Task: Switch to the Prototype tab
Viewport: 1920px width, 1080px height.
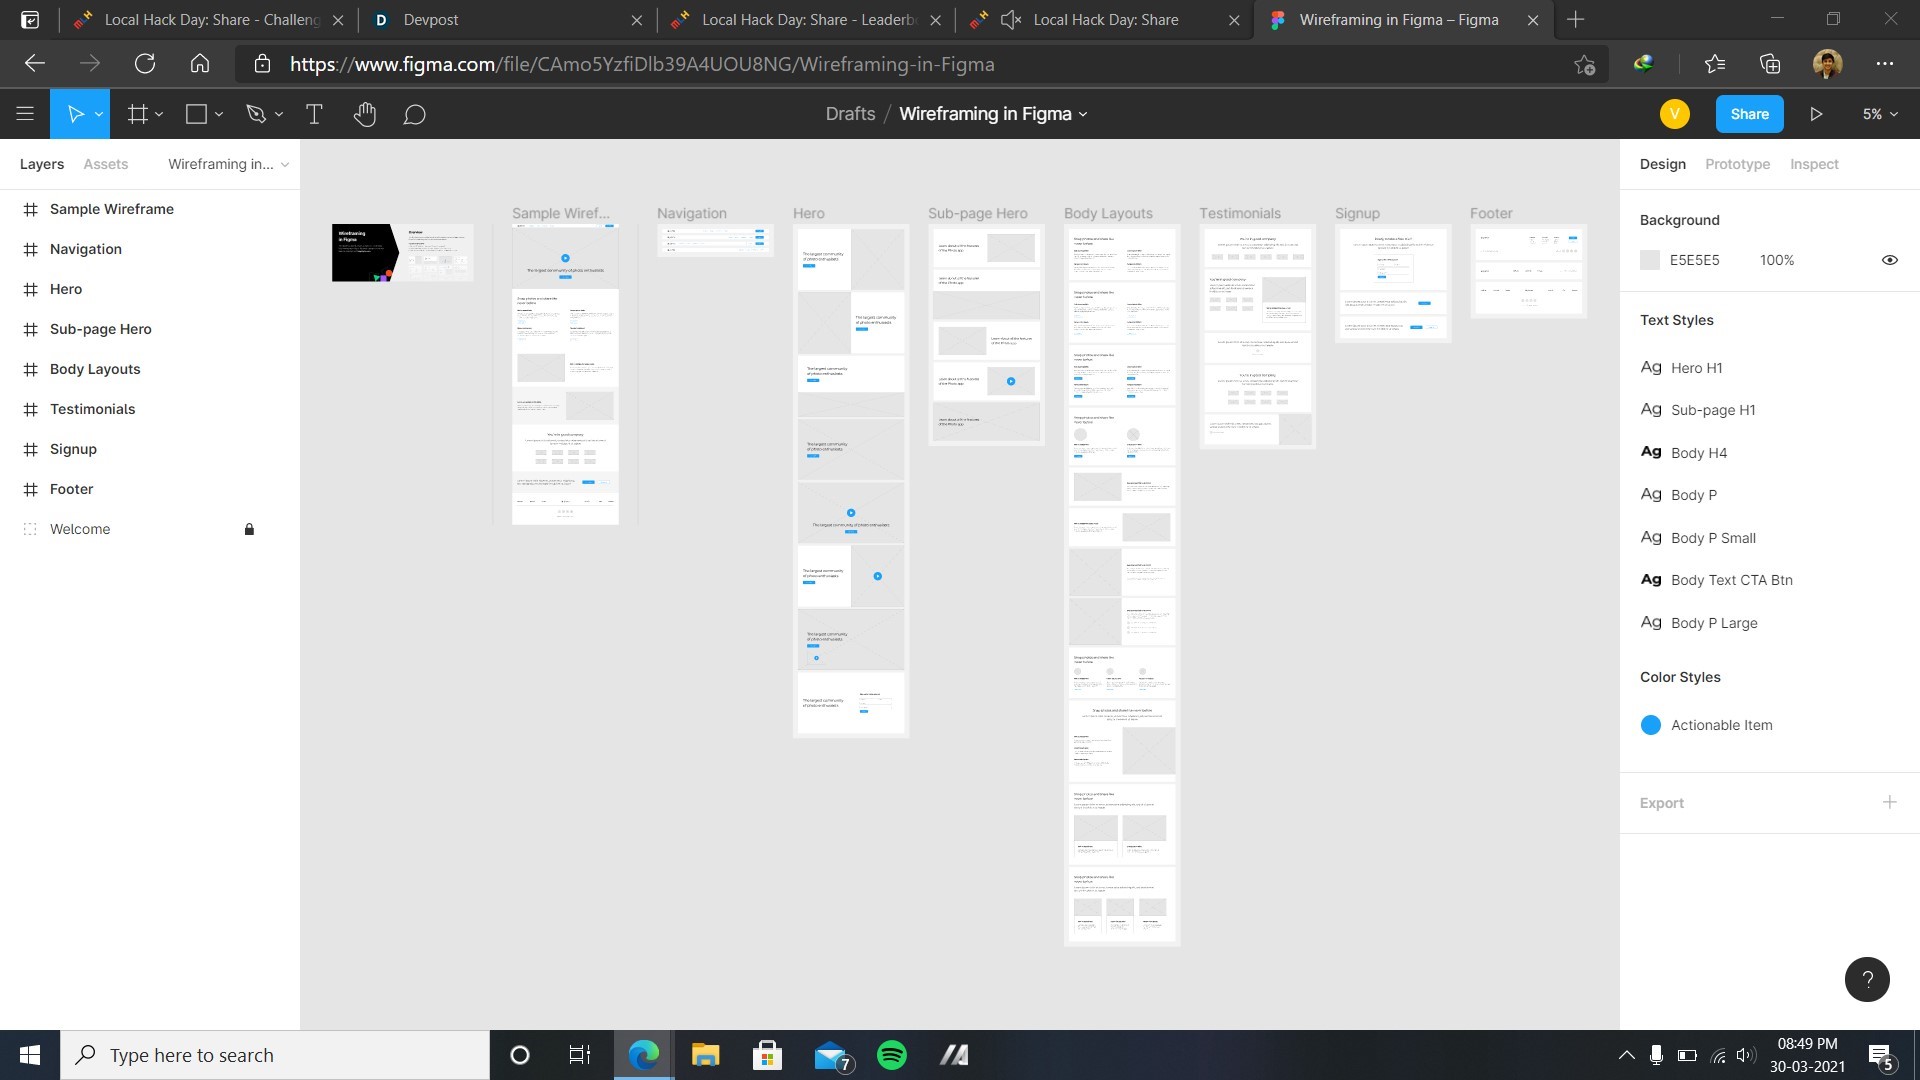Action: click(1737, 164)
